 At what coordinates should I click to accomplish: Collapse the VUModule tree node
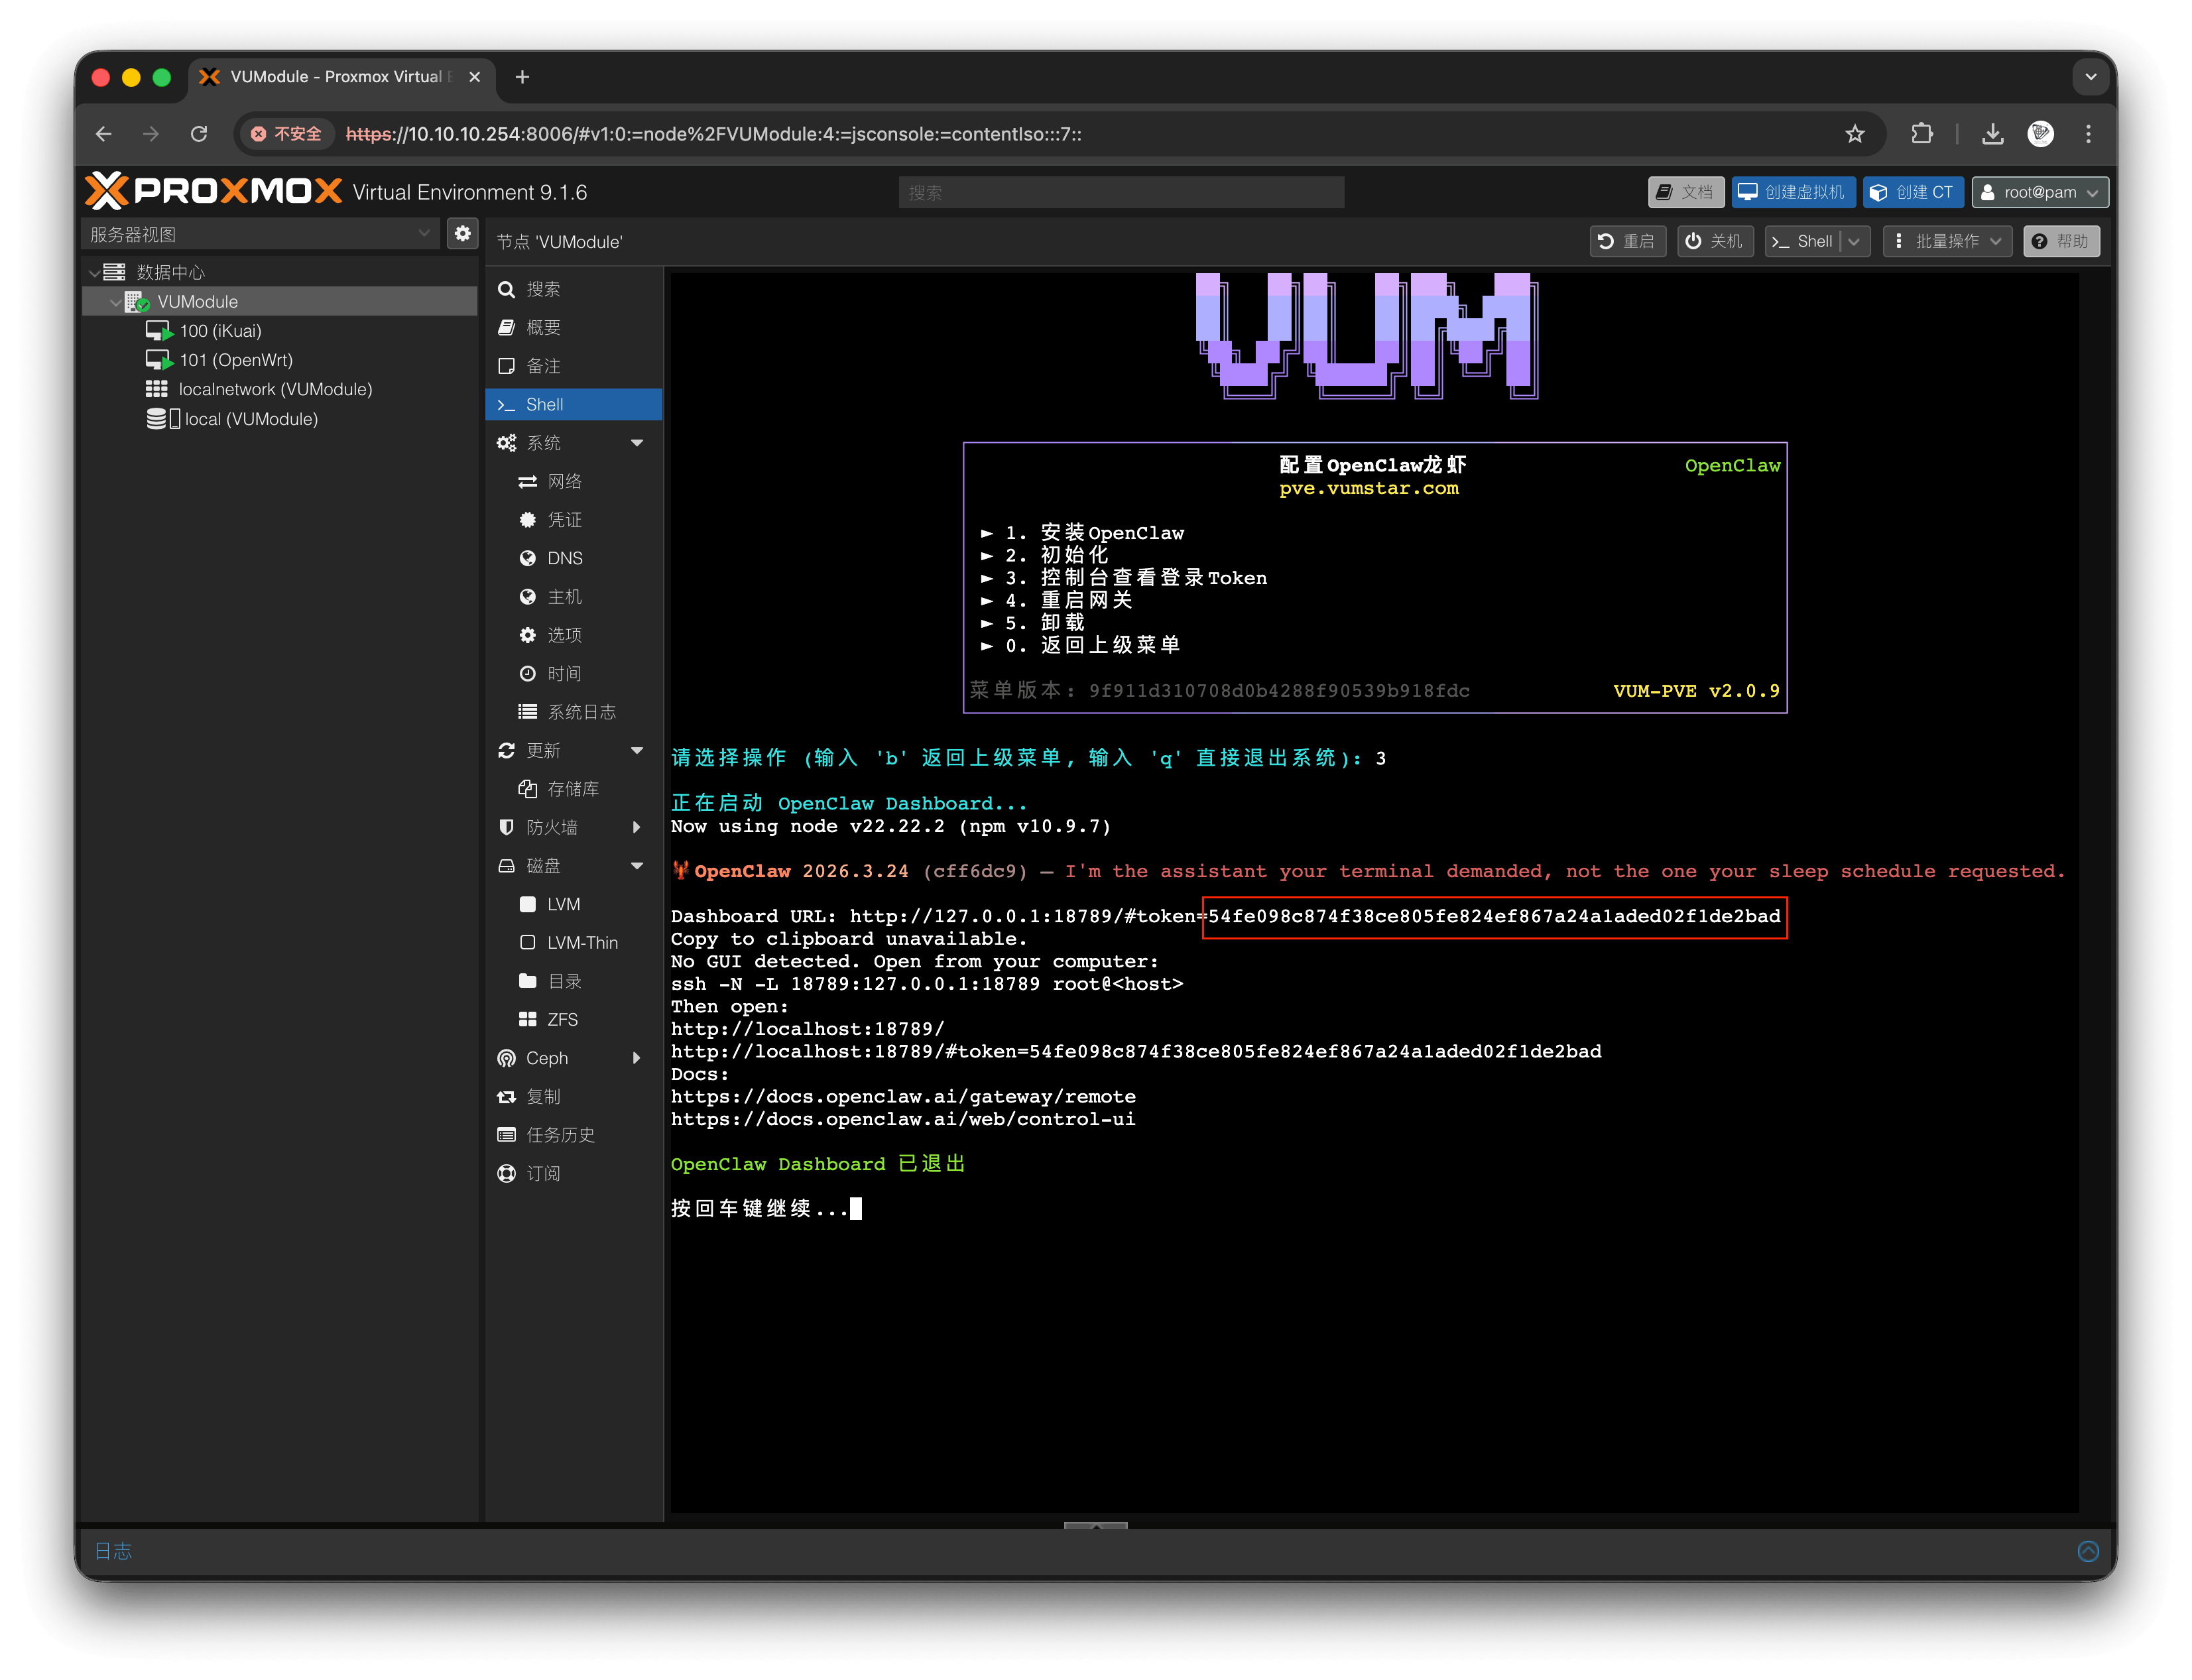point(115,302)
